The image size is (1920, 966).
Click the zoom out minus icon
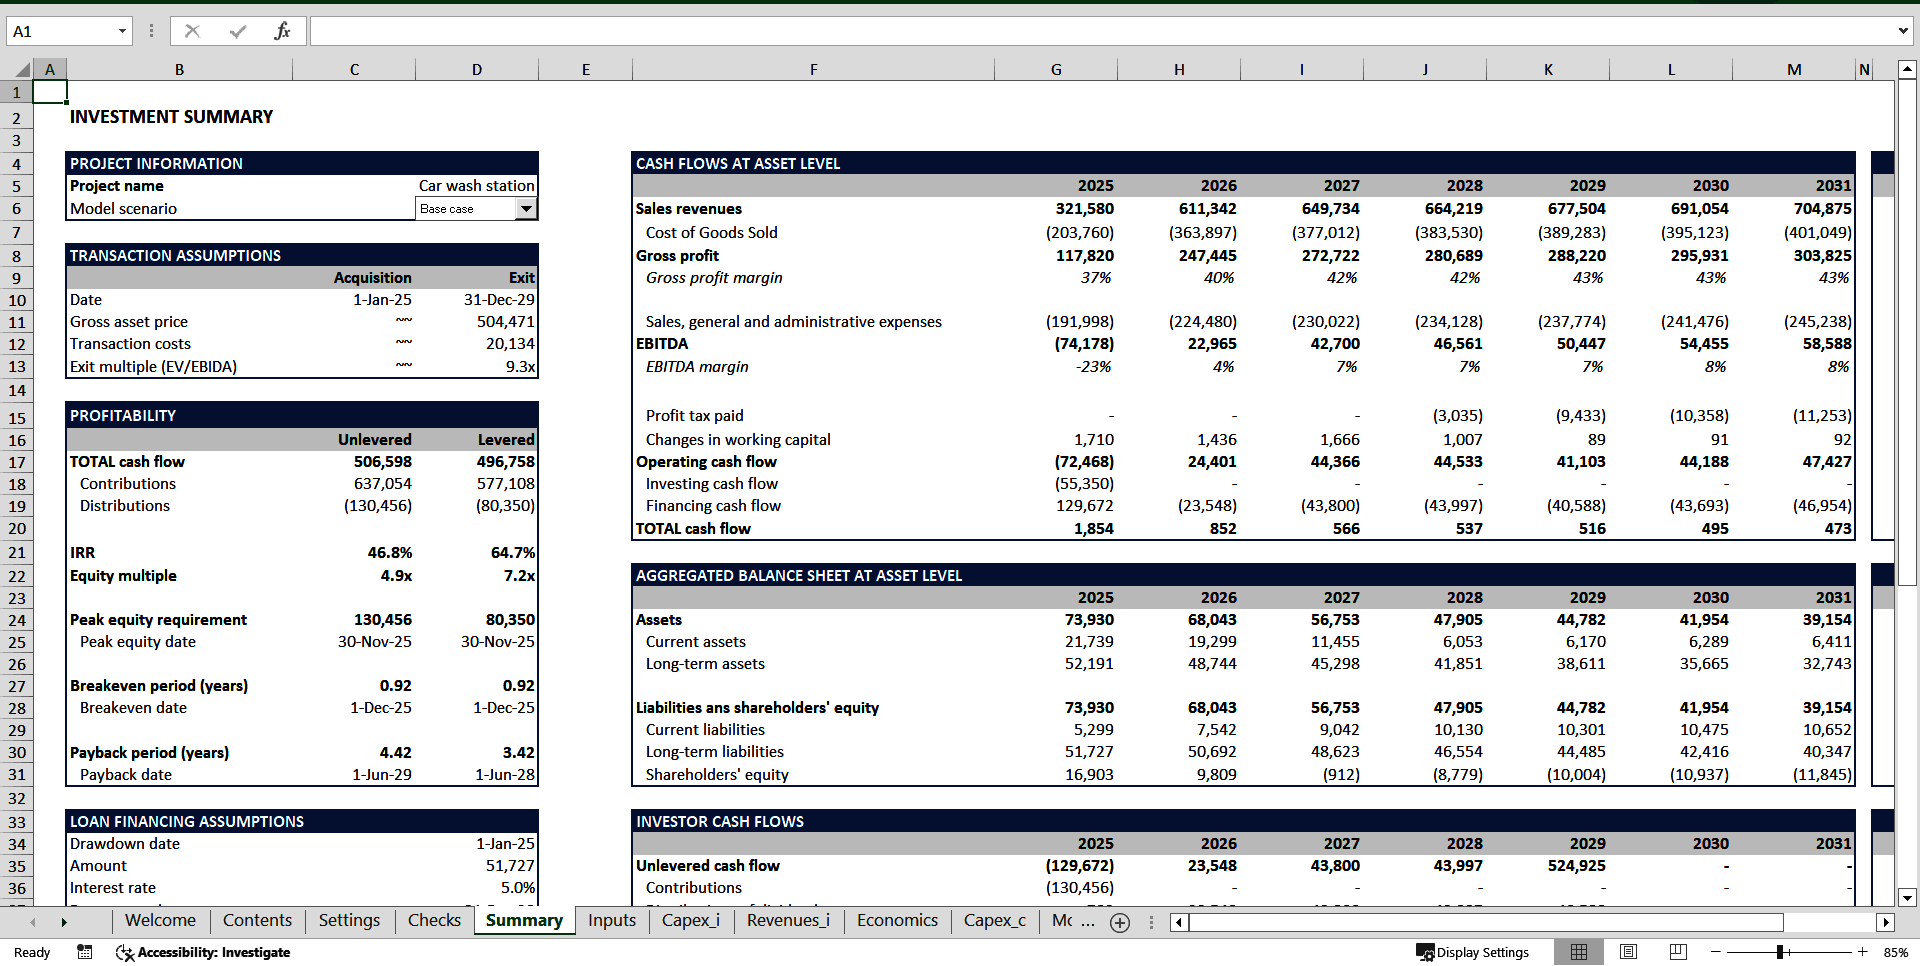click(x=1715, y=952)
